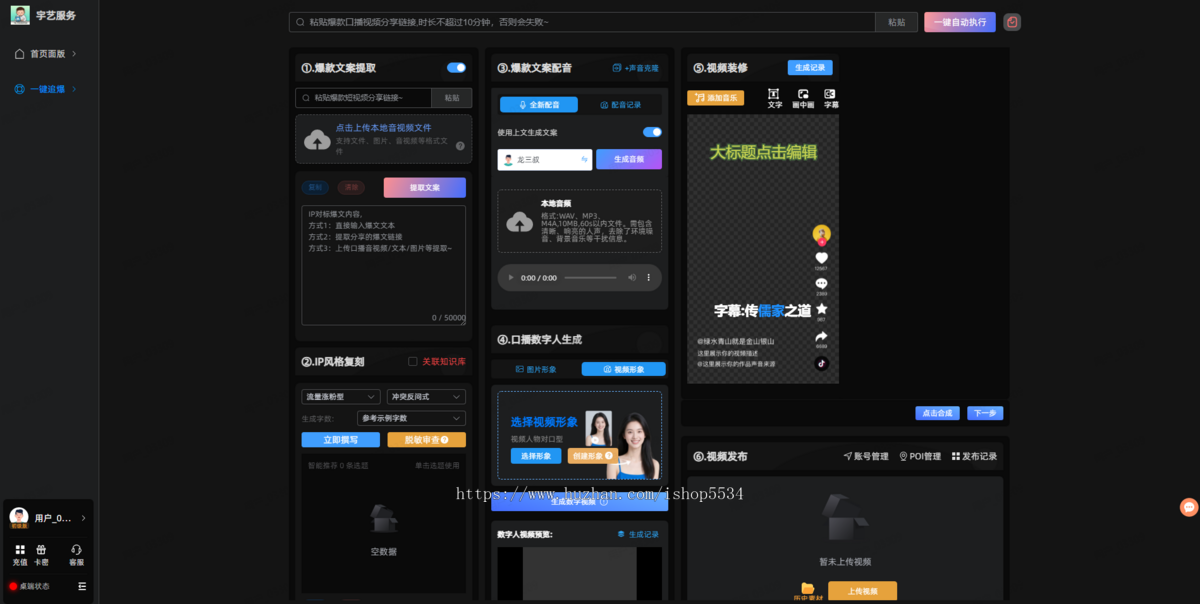This screenshot has height=604, width=1200.
Task: Click the yellow avatar icon on video preview
Action: (821, 234)
